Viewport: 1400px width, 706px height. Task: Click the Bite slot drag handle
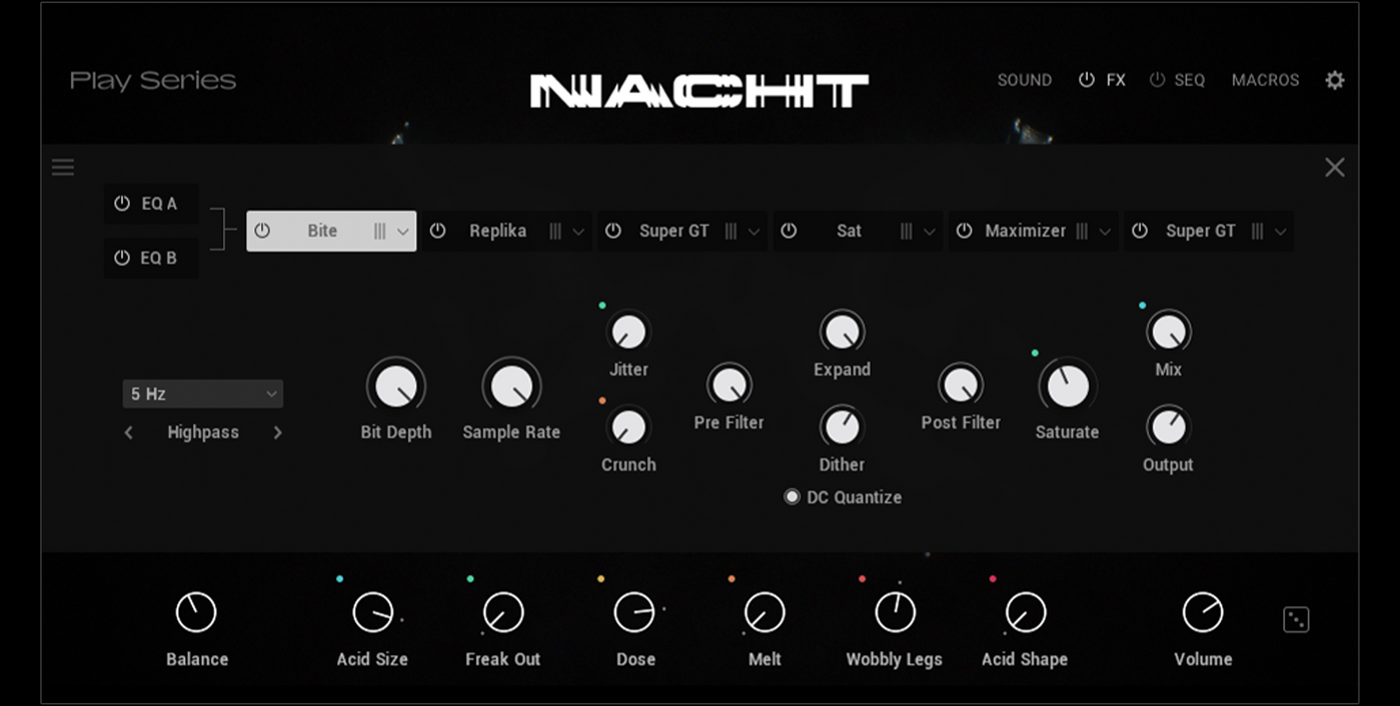tap(380, 231)
